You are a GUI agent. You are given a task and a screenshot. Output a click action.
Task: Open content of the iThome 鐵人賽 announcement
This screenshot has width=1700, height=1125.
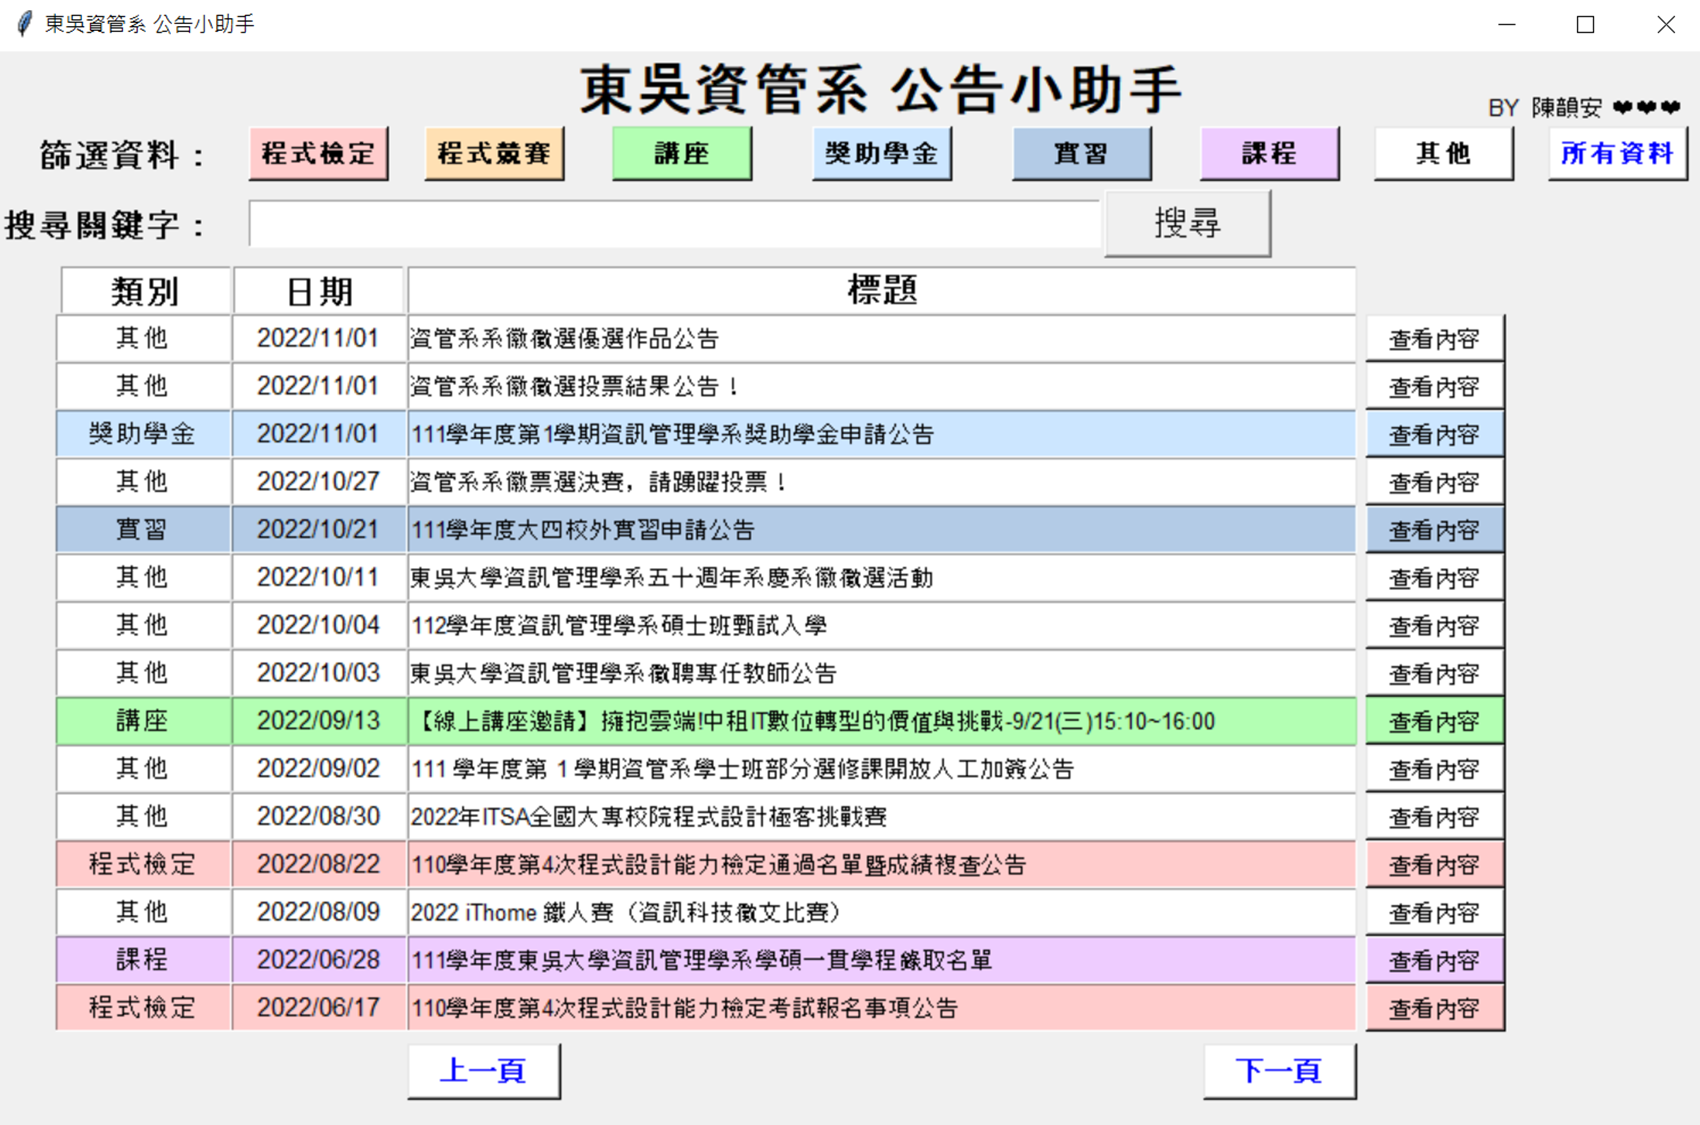(1435, 912)
